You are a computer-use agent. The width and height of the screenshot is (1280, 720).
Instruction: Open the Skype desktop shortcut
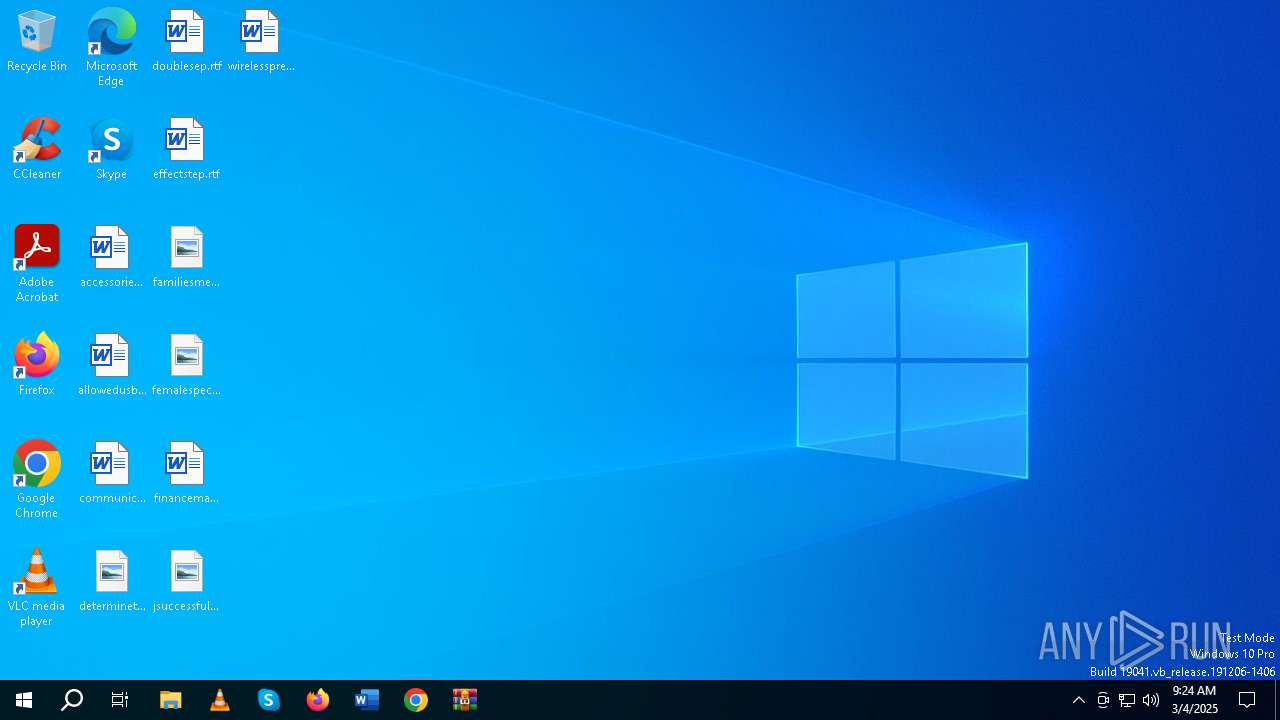click(x=111, y=149)
